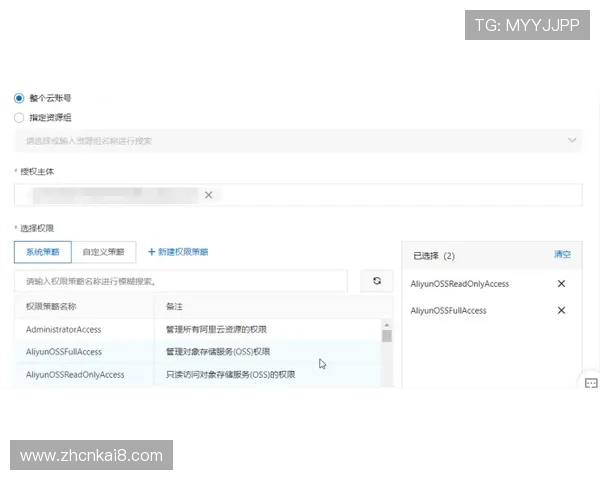The width and height of the screenshot is (600, 480).
Task: Click AliyunOSSFullAccess text in selected panel
Action: [448, 310]
